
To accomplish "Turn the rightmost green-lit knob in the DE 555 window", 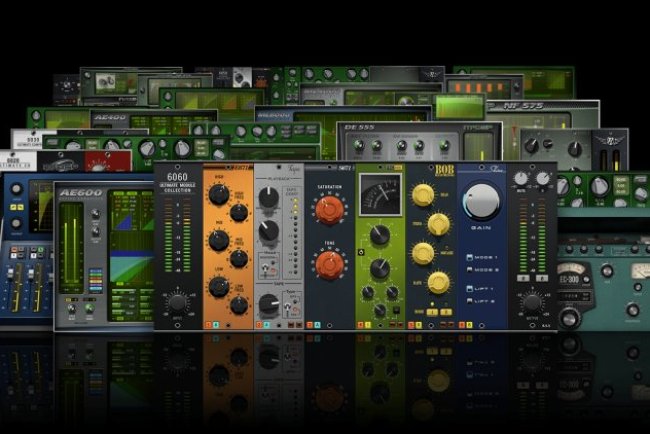I will pos(444,145).
